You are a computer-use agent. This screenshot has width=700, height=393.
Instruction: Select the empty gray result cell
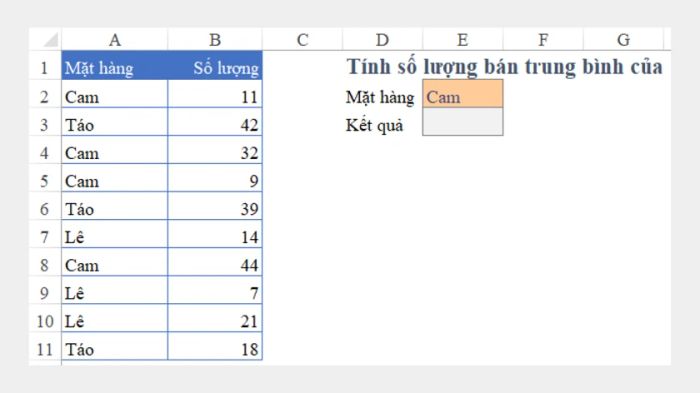462,121
